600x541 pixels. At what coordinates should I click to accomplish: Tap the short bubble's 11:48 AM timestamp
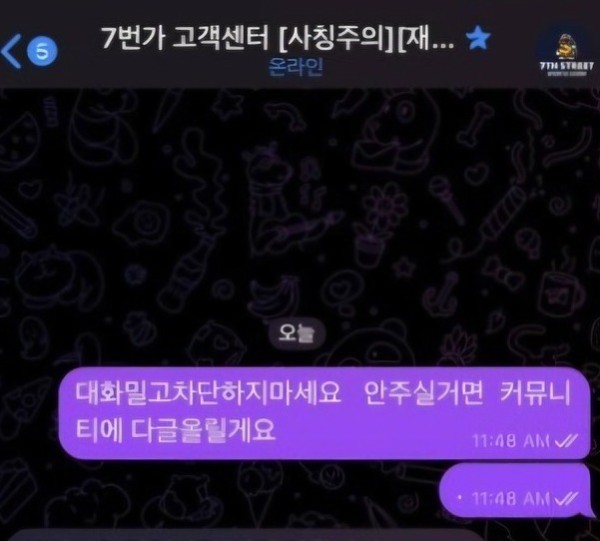point(511,499)
